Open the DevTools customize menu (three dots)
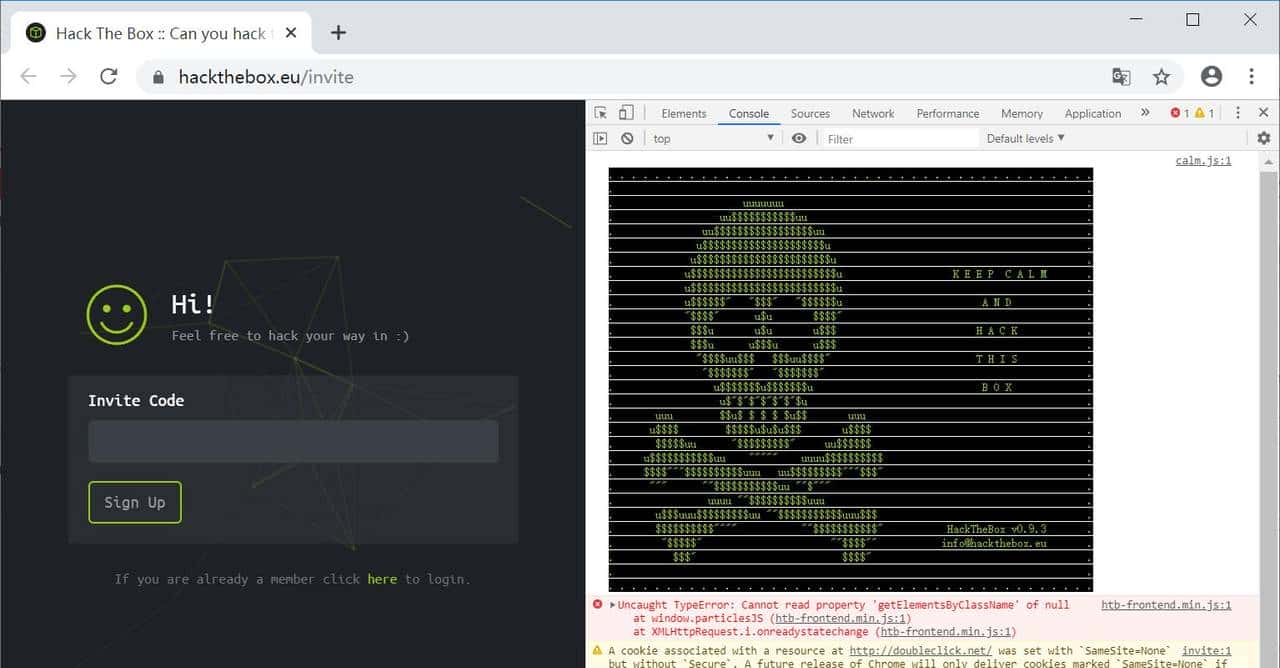Screen dimensions: 1280x668 [1237, 112]
